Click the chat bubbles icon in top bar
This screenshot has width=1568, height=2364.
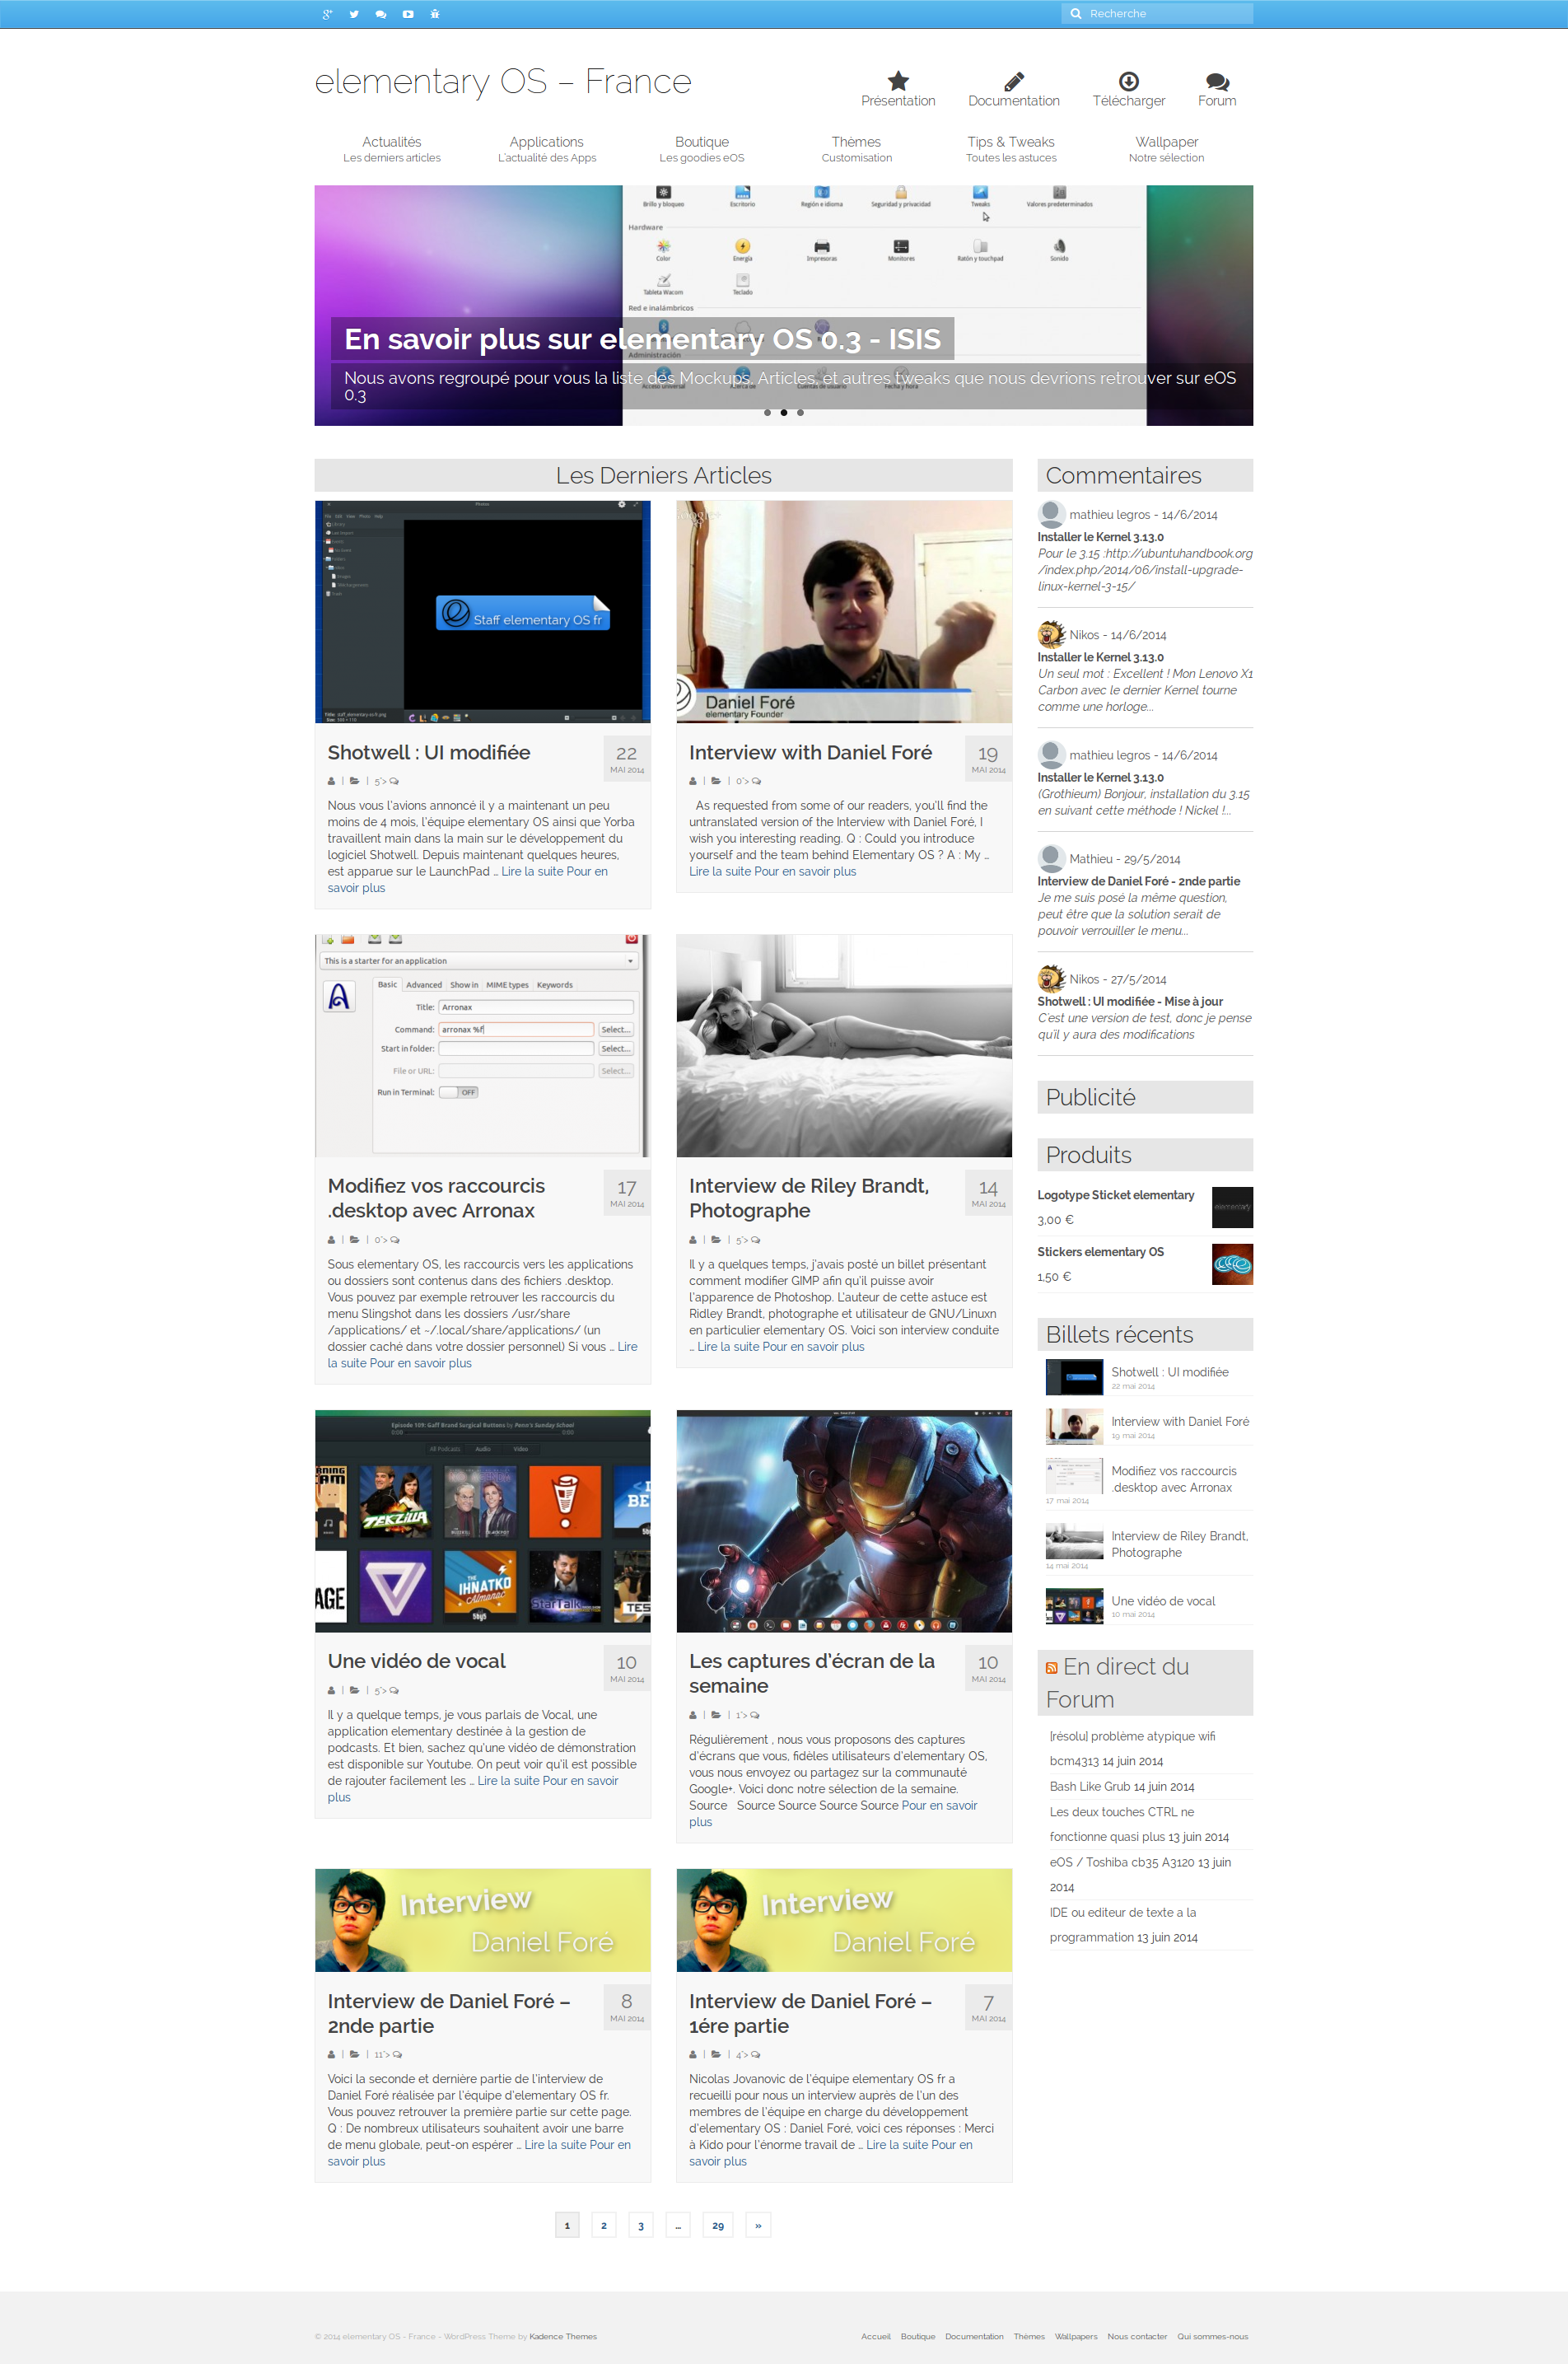(381, 14)
